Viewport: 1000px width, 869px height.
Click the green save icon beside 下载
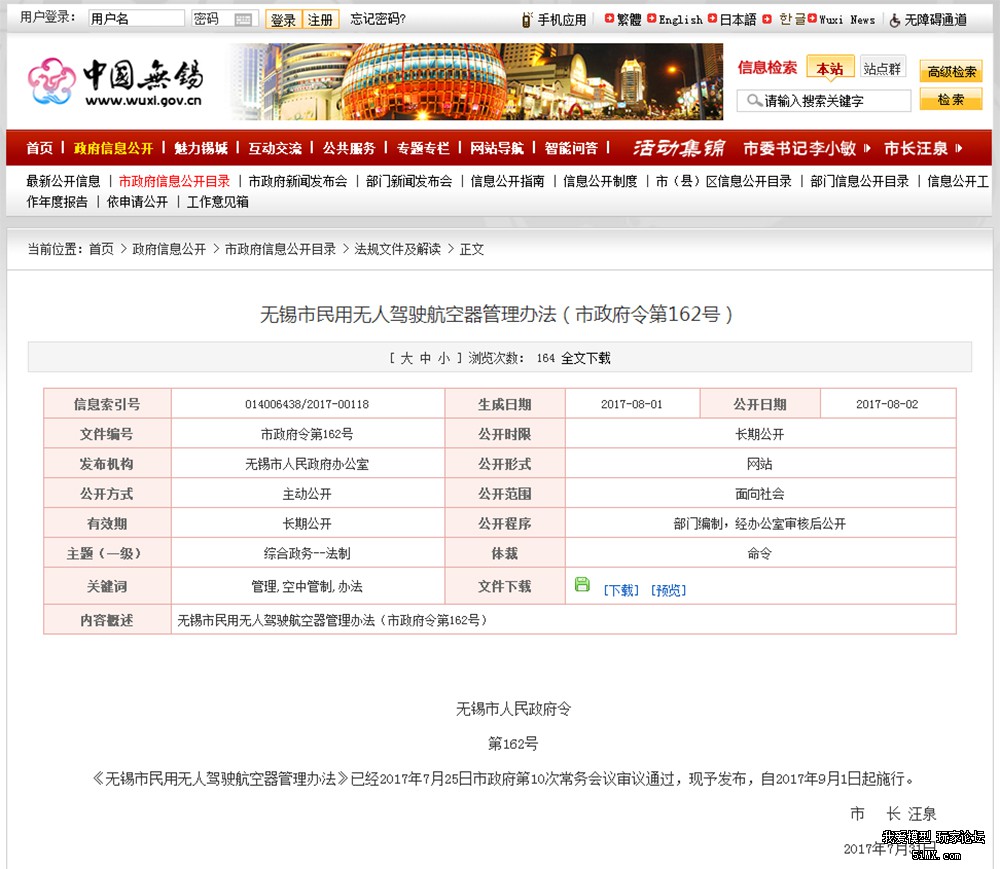click(x=582, y=585)
